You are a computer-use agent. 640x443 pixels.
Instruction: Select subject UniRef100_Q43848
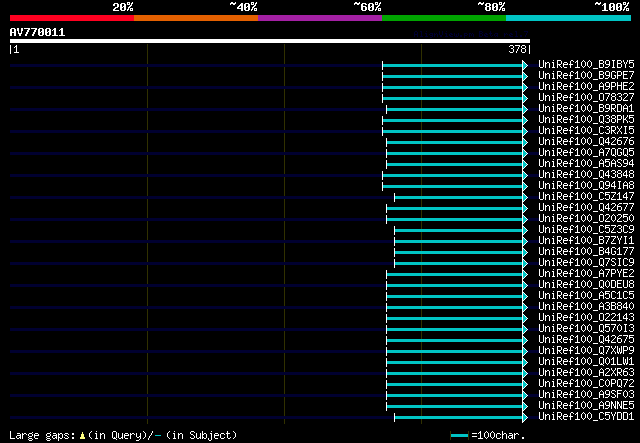[586, 174]
